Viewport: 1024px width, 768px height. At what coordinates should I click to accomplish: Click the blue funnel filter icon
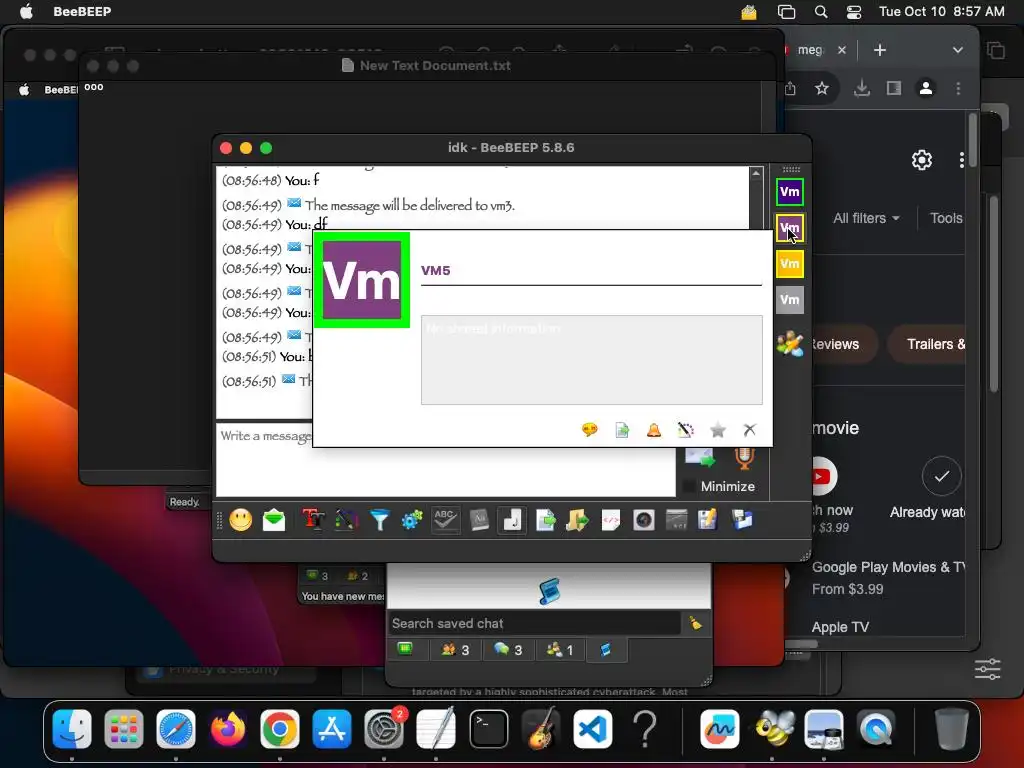point(379,520)
